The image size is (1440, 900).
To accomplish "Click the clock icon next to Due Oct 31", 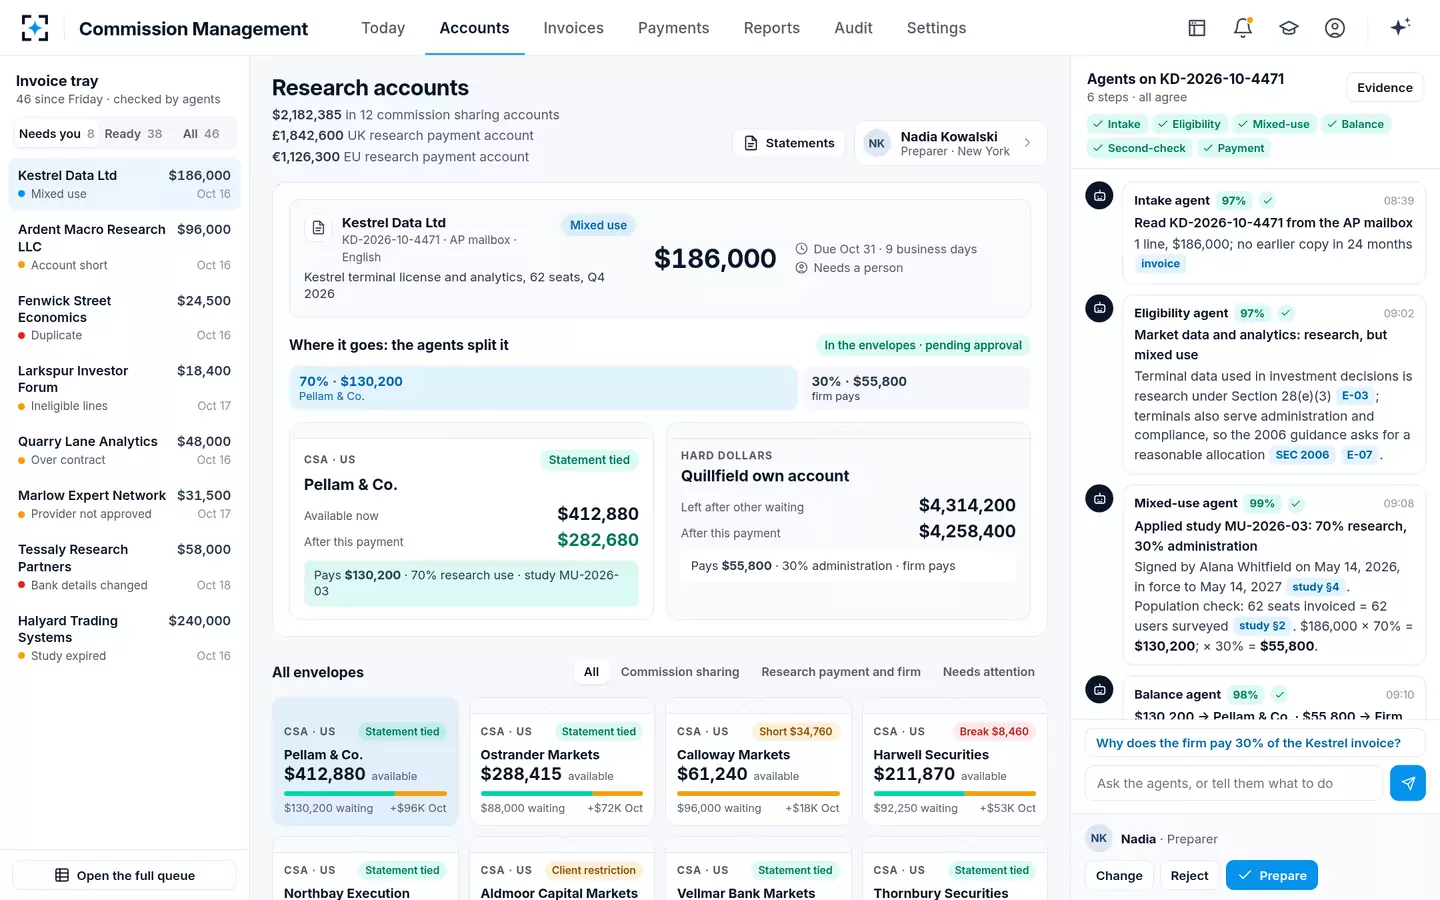I will pyautogui.click(x=801, y=249).
